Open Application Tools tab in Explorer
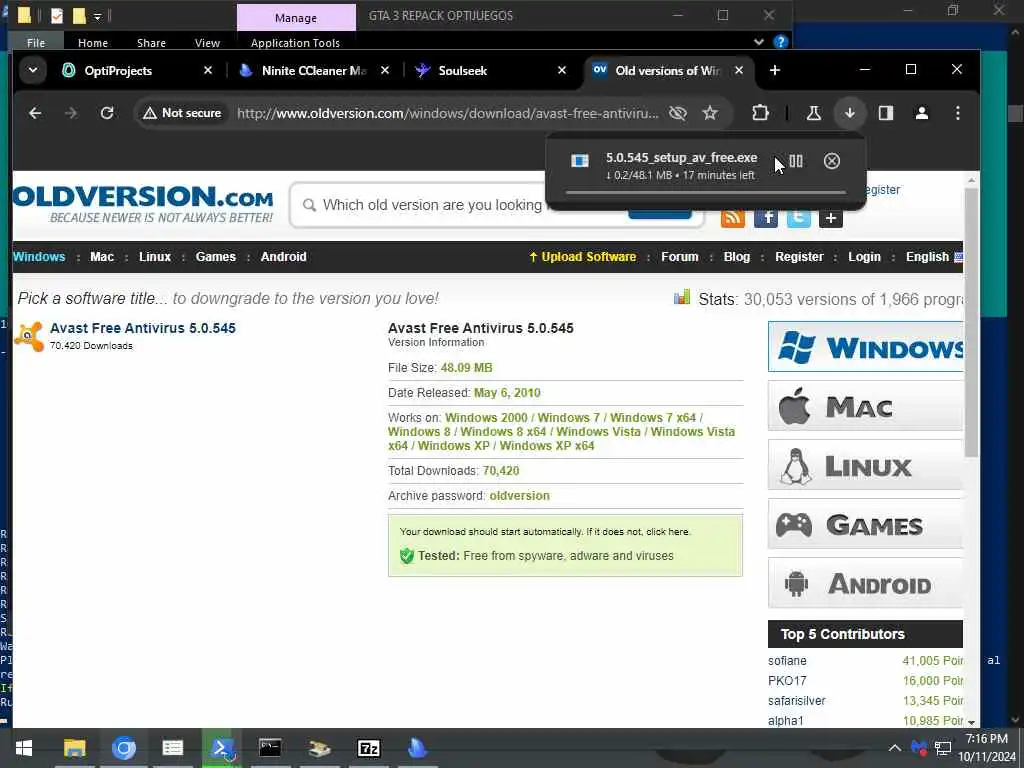This screenshot has height=768, width=1024. [295, 42]
